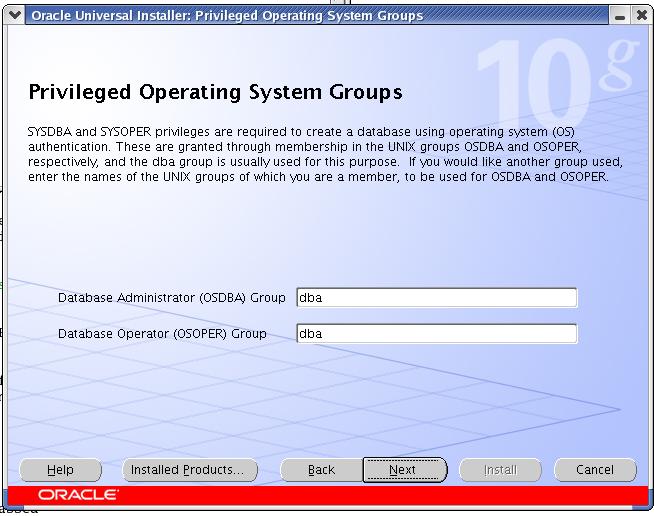Focus the Database Operator (OSOPER) Group field

[x=436, y=334]
